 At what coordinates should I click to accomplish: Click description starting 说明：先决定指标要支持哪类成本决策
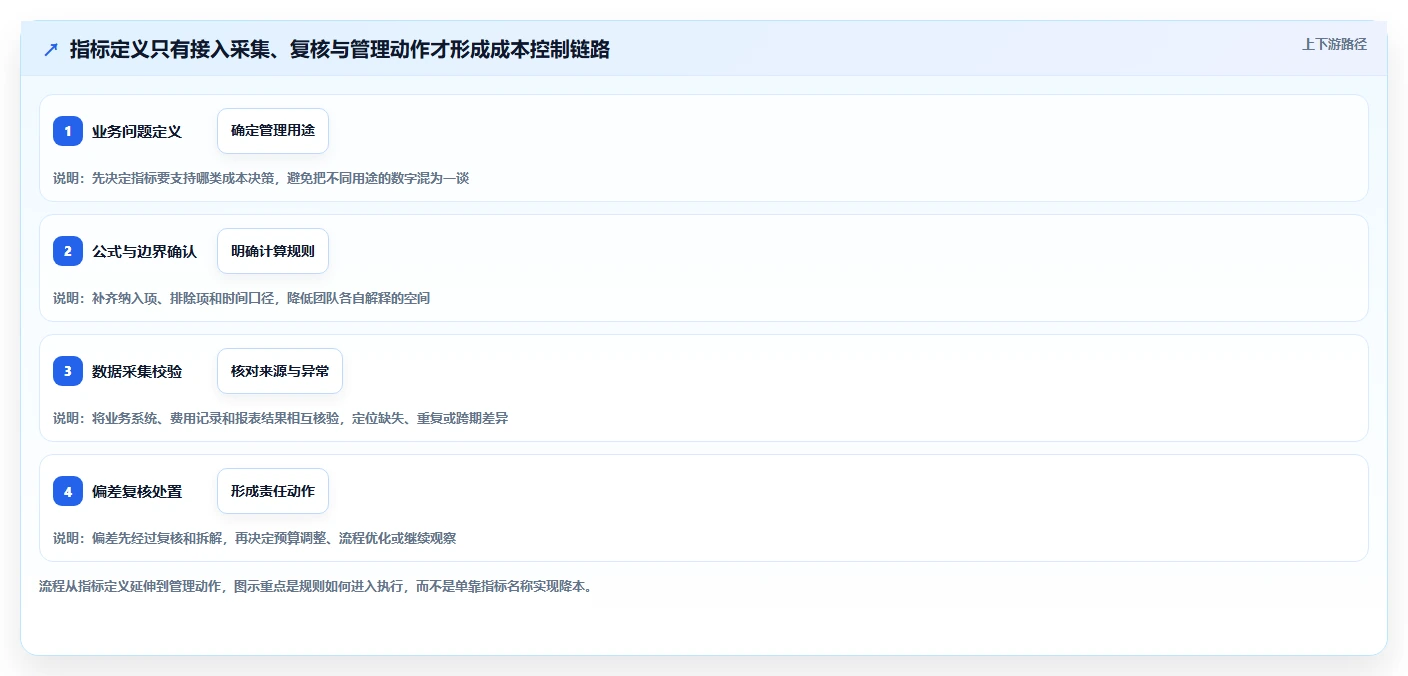click(x=261, y=178)
